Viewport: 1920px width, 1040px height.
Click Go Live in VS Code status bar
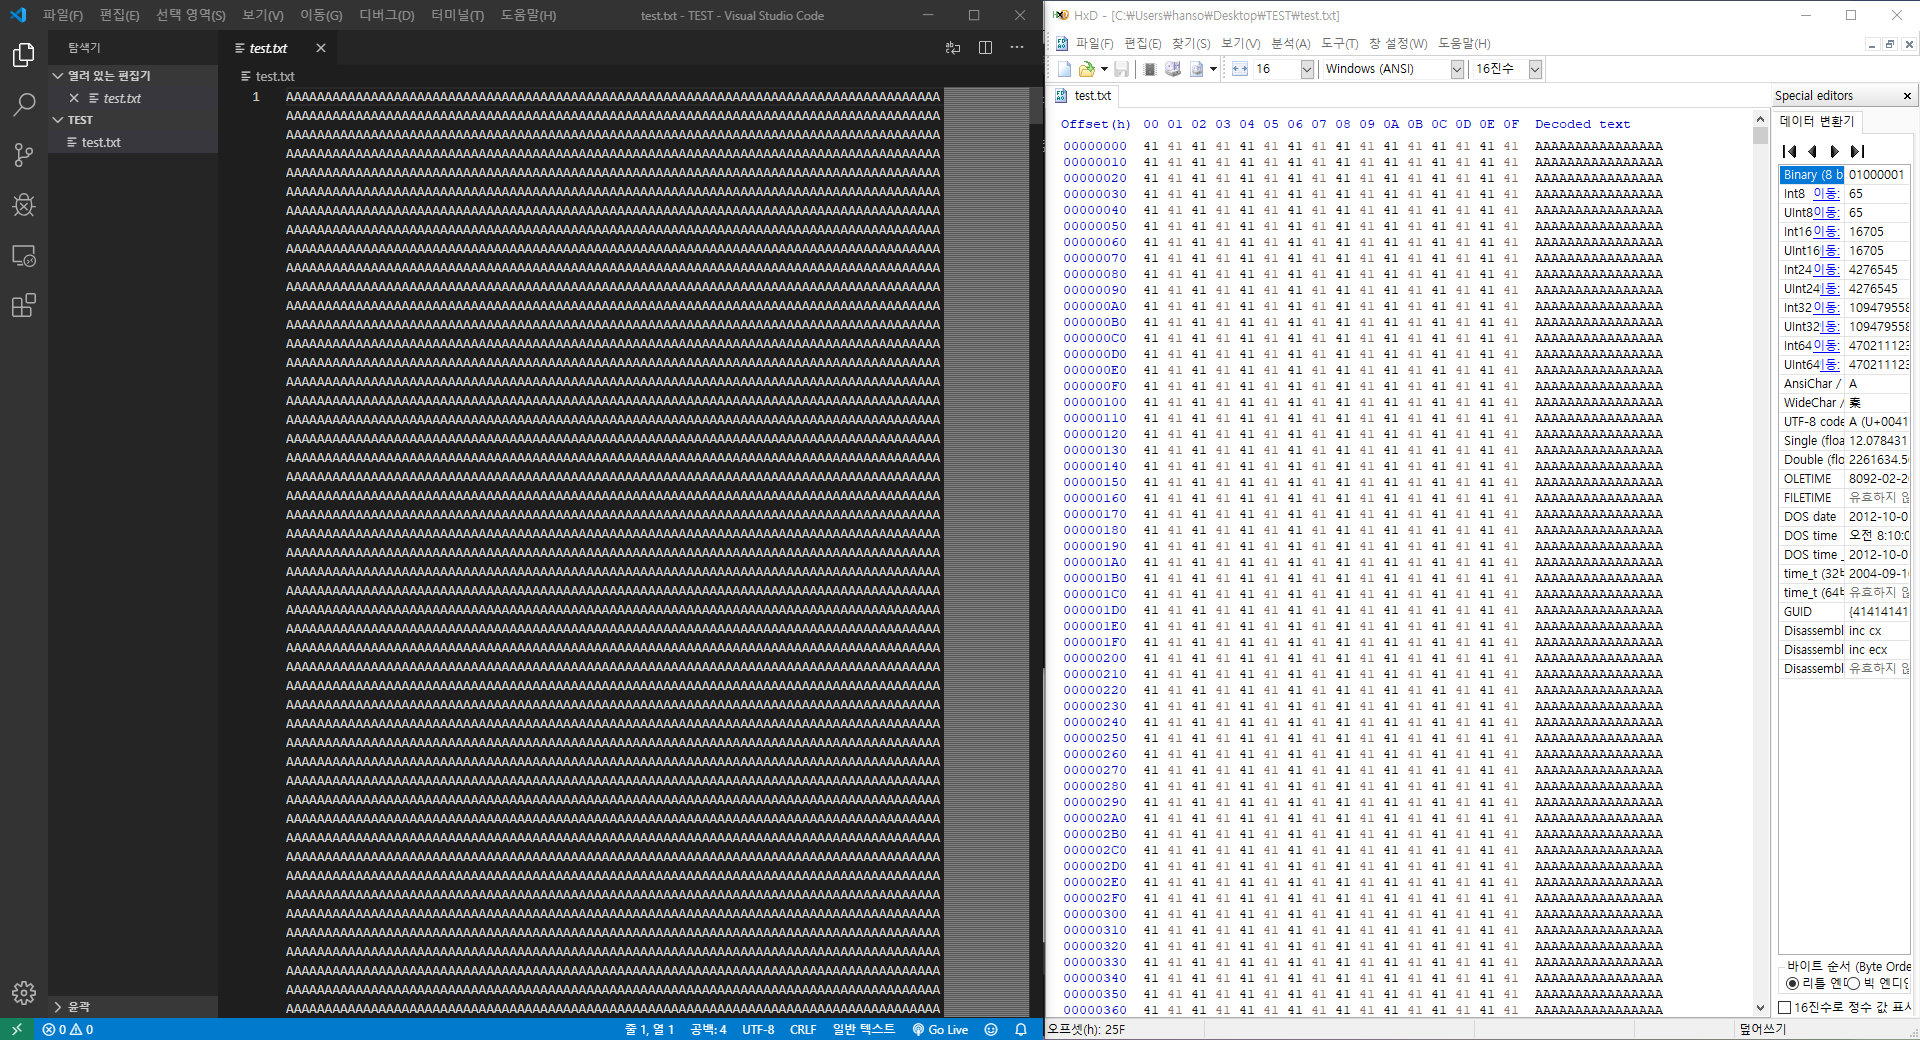click(940, 1029)
